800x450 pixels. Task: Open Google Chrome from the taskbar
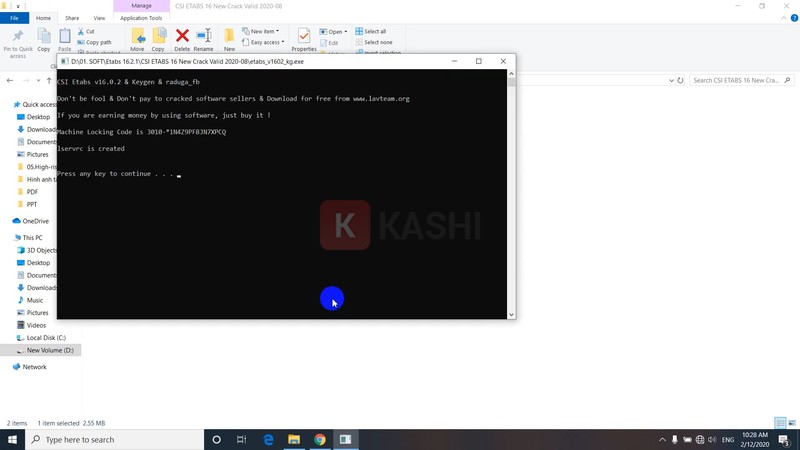320,439
